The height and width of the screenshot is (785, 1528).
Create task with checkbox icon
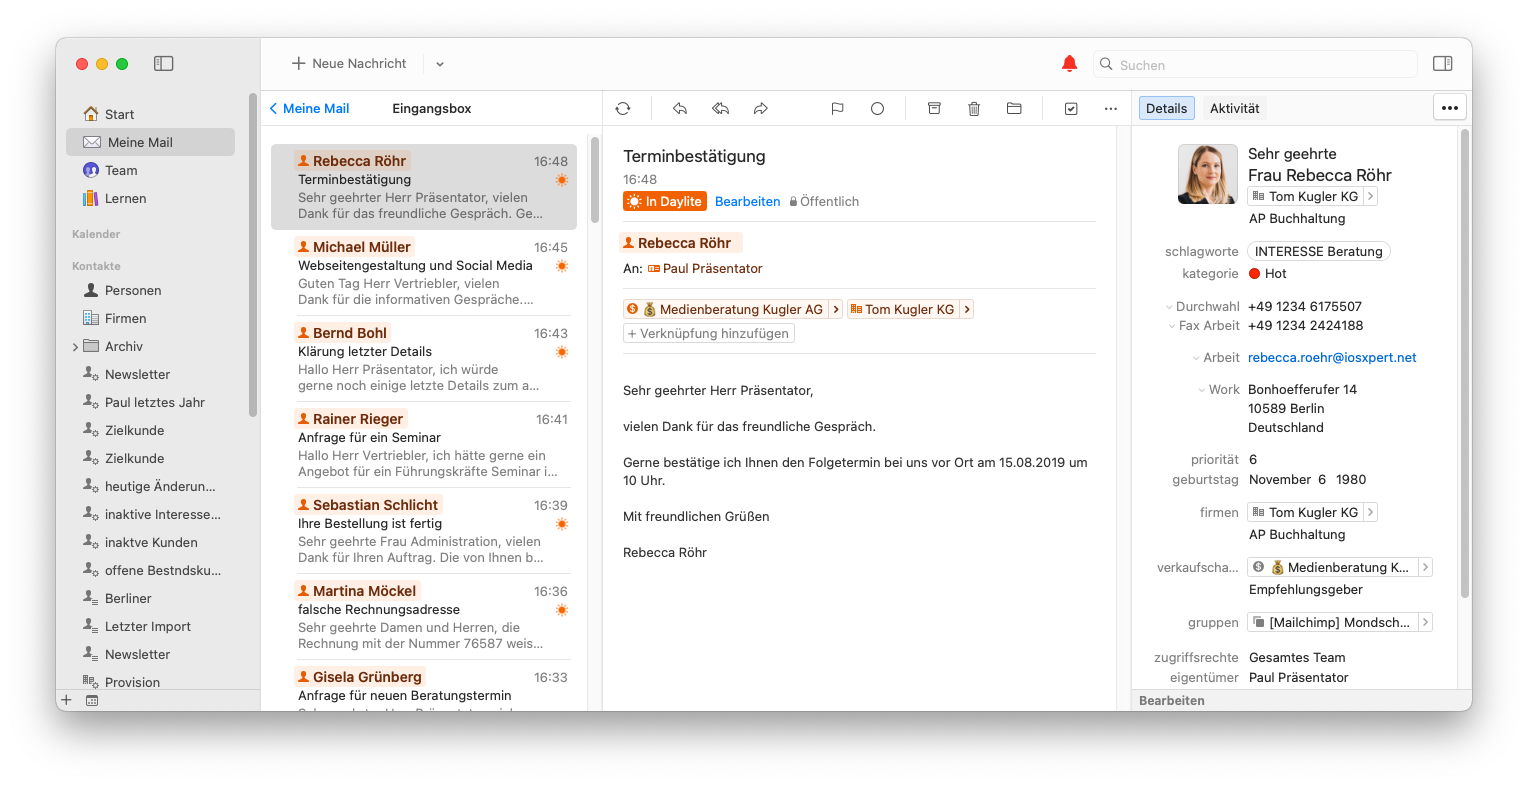[x=1071, y=108]
